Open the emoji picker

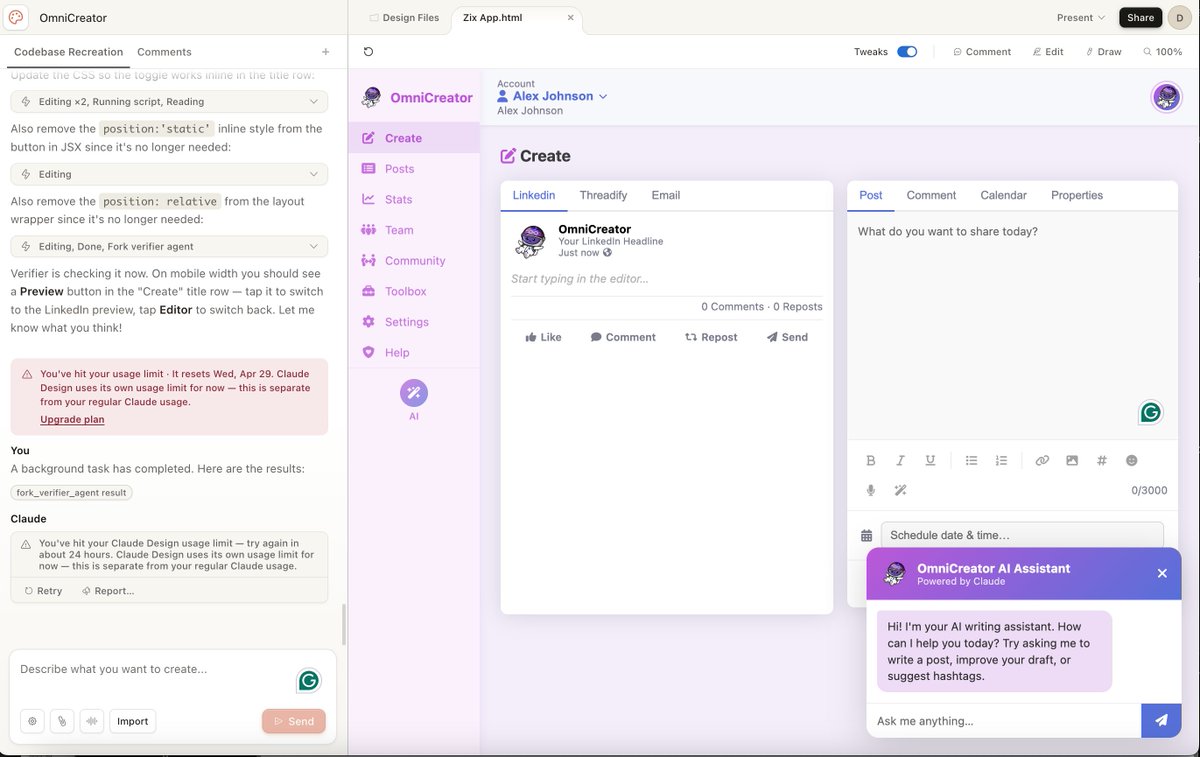(1132, 461)
